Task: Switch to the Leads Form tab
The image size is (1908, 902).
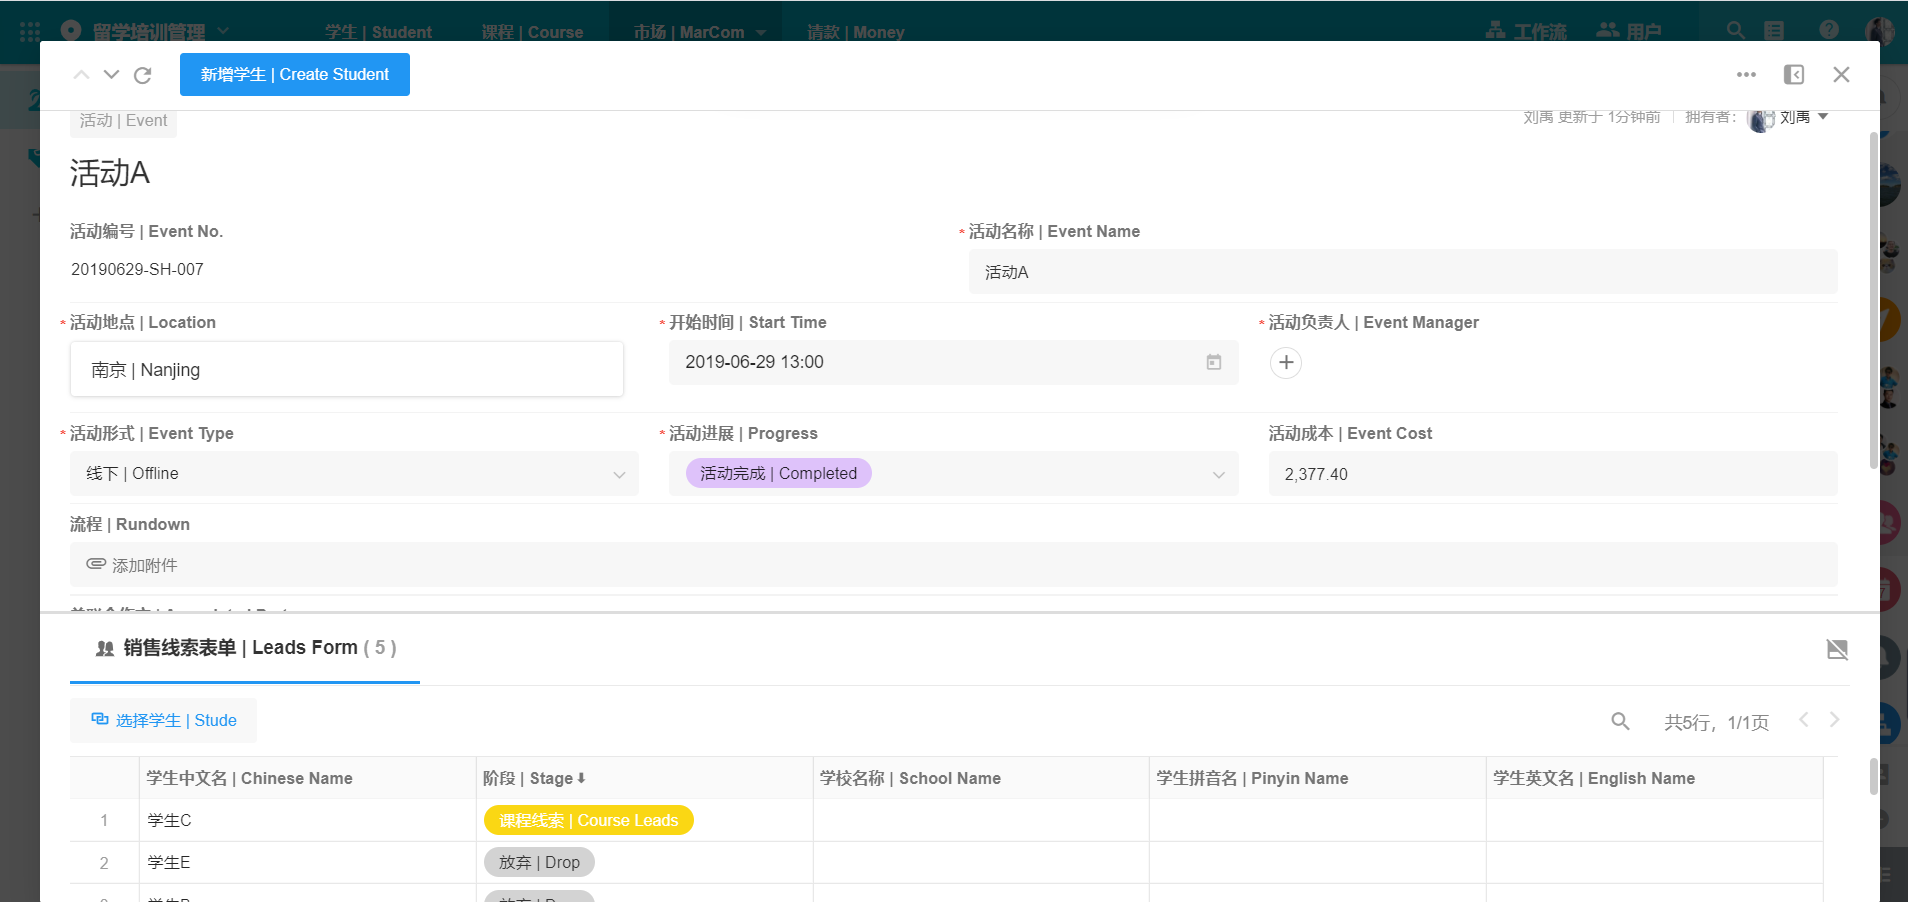Action: [245, 648]
